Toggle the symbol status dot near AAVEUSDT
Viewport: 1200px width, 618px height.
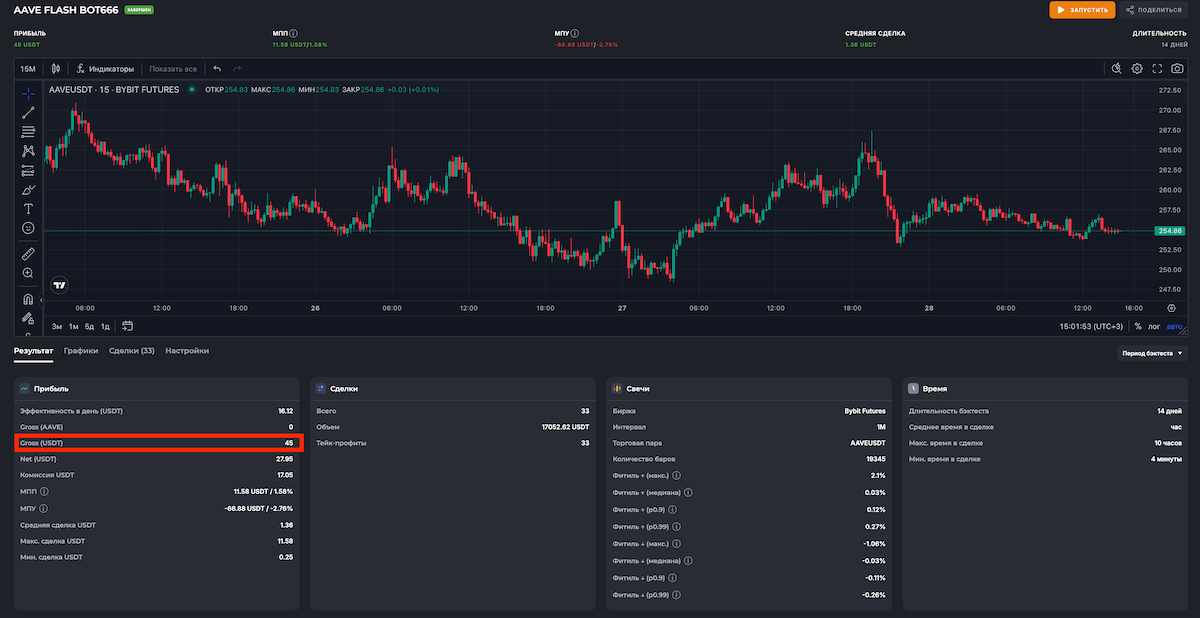pos(191,89)
